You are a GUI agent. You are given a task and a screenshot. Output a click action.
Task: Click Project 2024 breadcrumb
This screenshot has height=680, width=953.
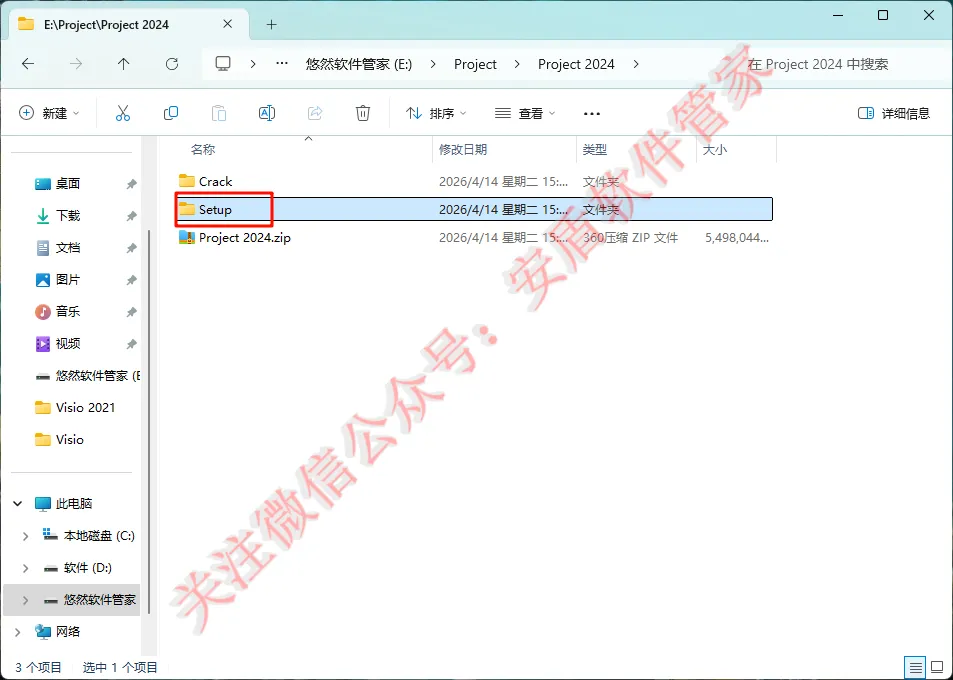click(x=576, y=64)
